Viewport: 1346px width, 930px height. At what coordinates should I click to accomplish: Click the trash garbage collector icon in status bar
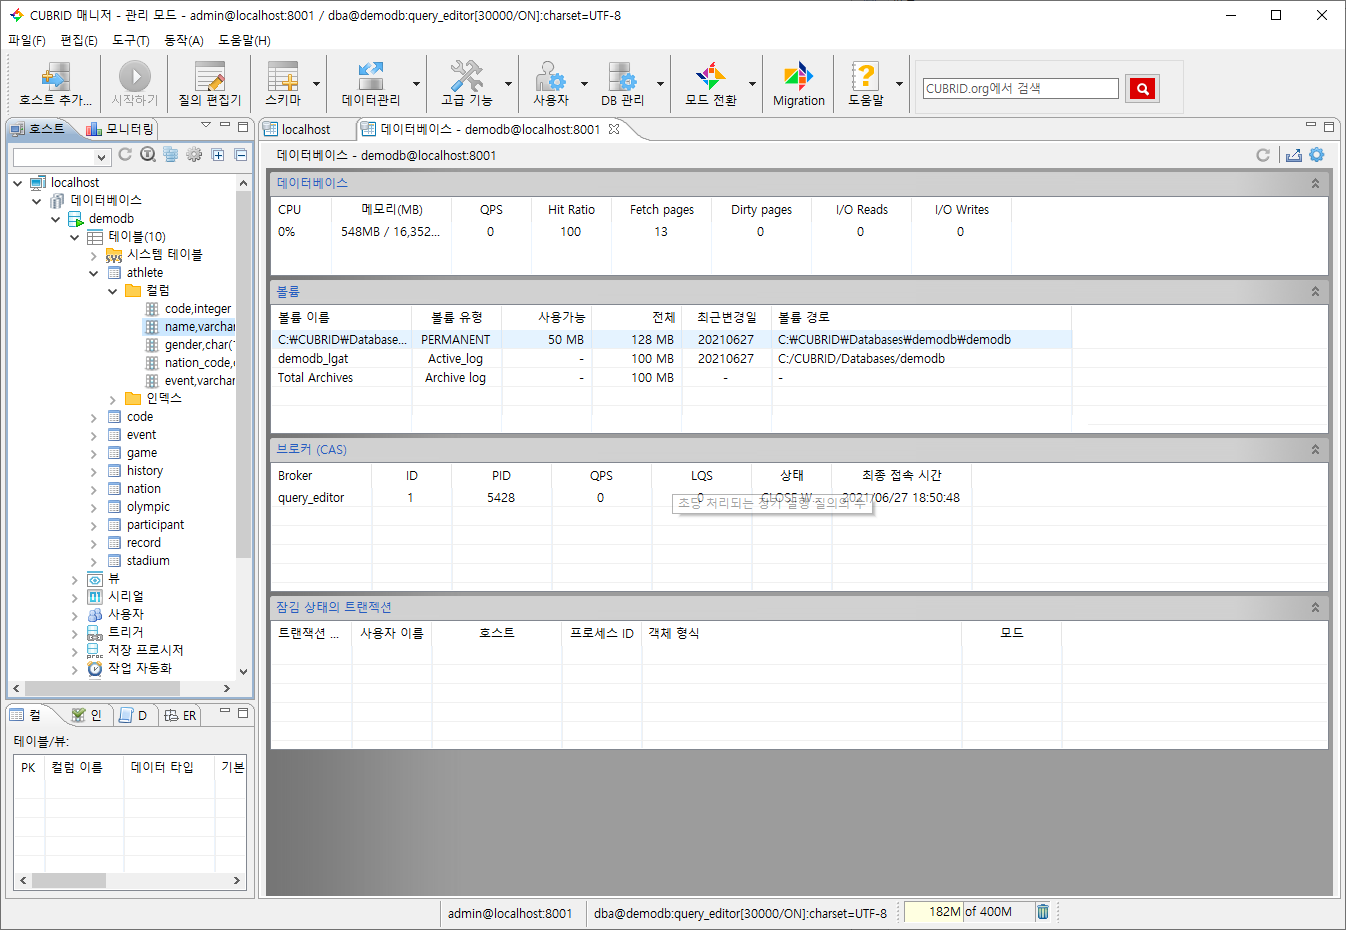[x=1043, y=912]
